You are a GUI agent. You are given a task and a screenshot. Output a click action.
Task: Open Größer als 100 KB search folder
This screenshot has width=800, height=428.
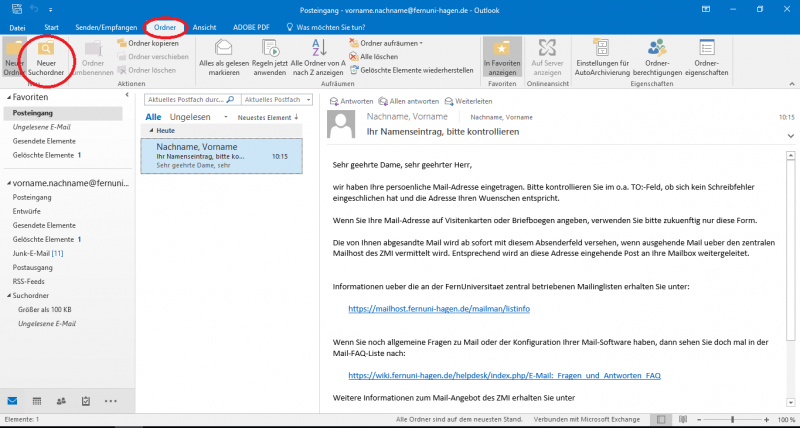[44, 310]
